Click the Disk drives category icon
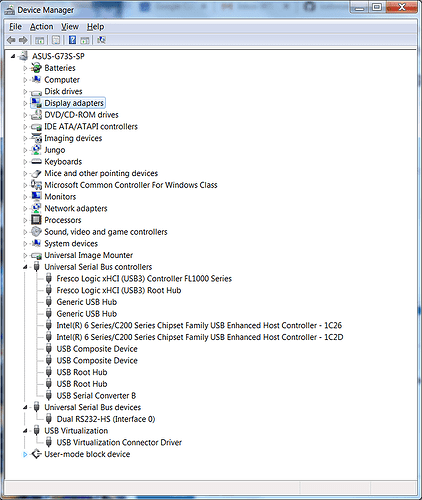The width and height of the screenshot is (422, 500). point(36,92)
